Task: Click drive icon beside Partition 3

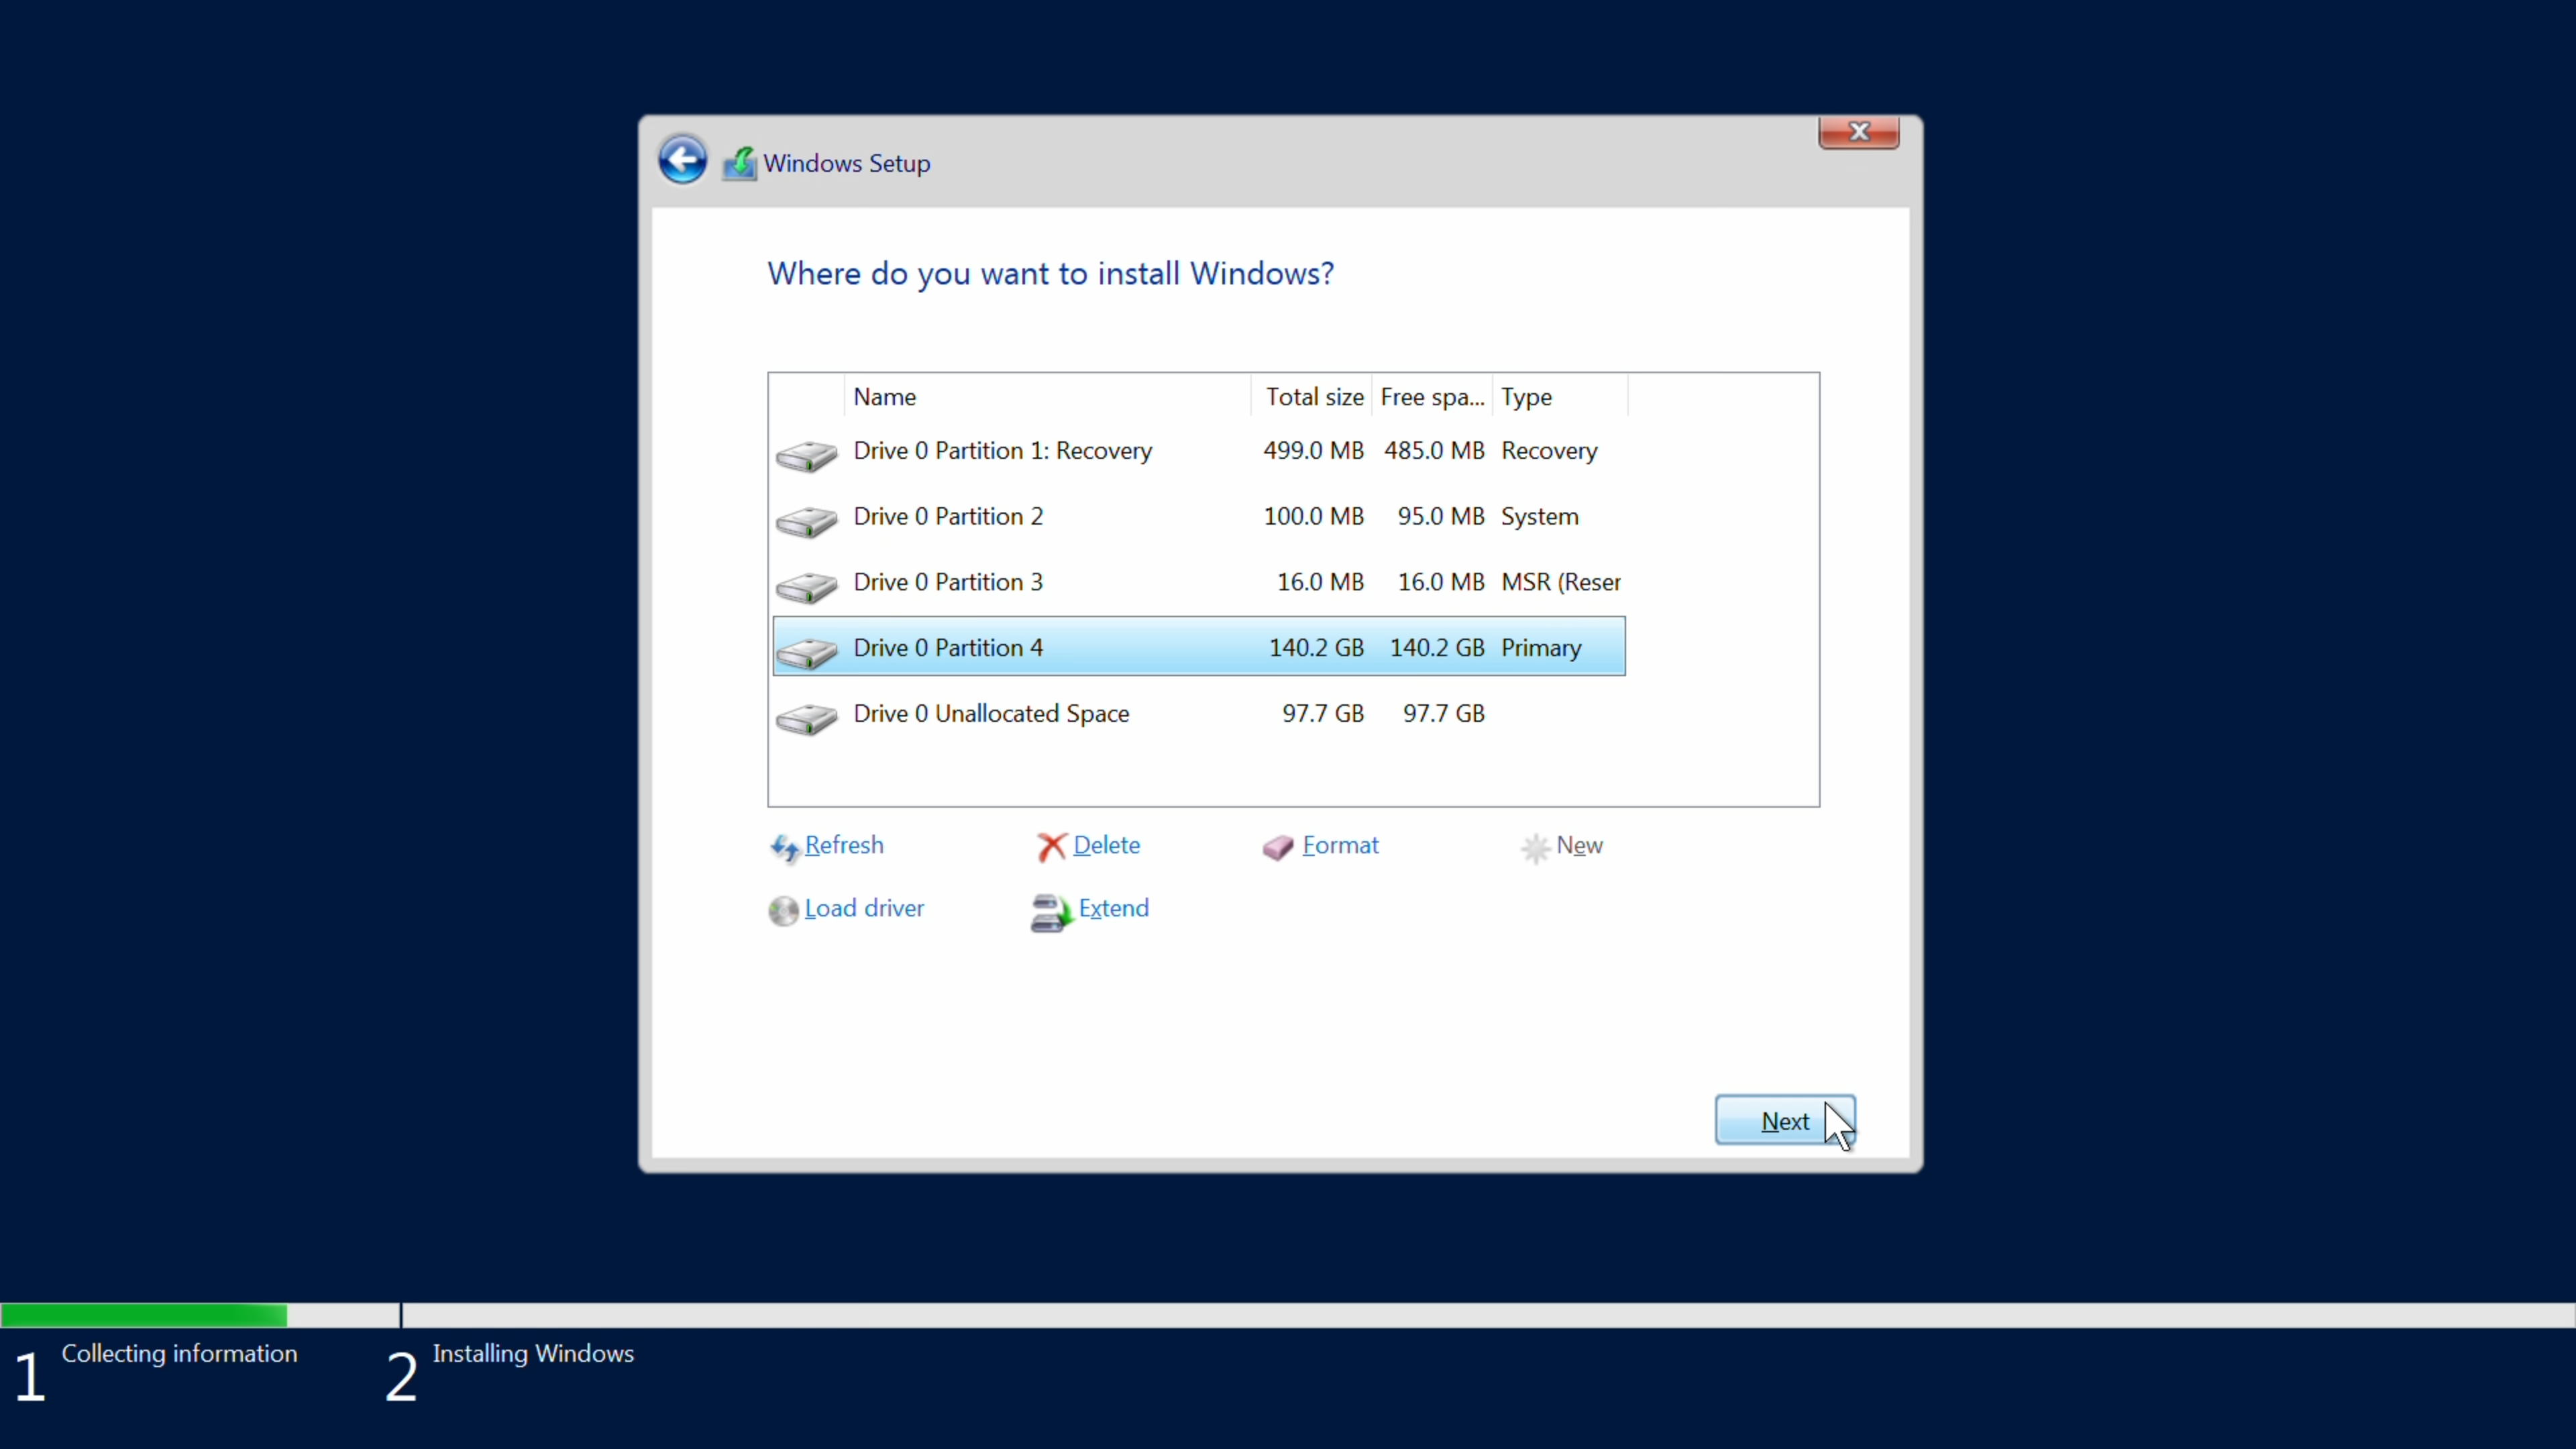Action: click(806, 587)
